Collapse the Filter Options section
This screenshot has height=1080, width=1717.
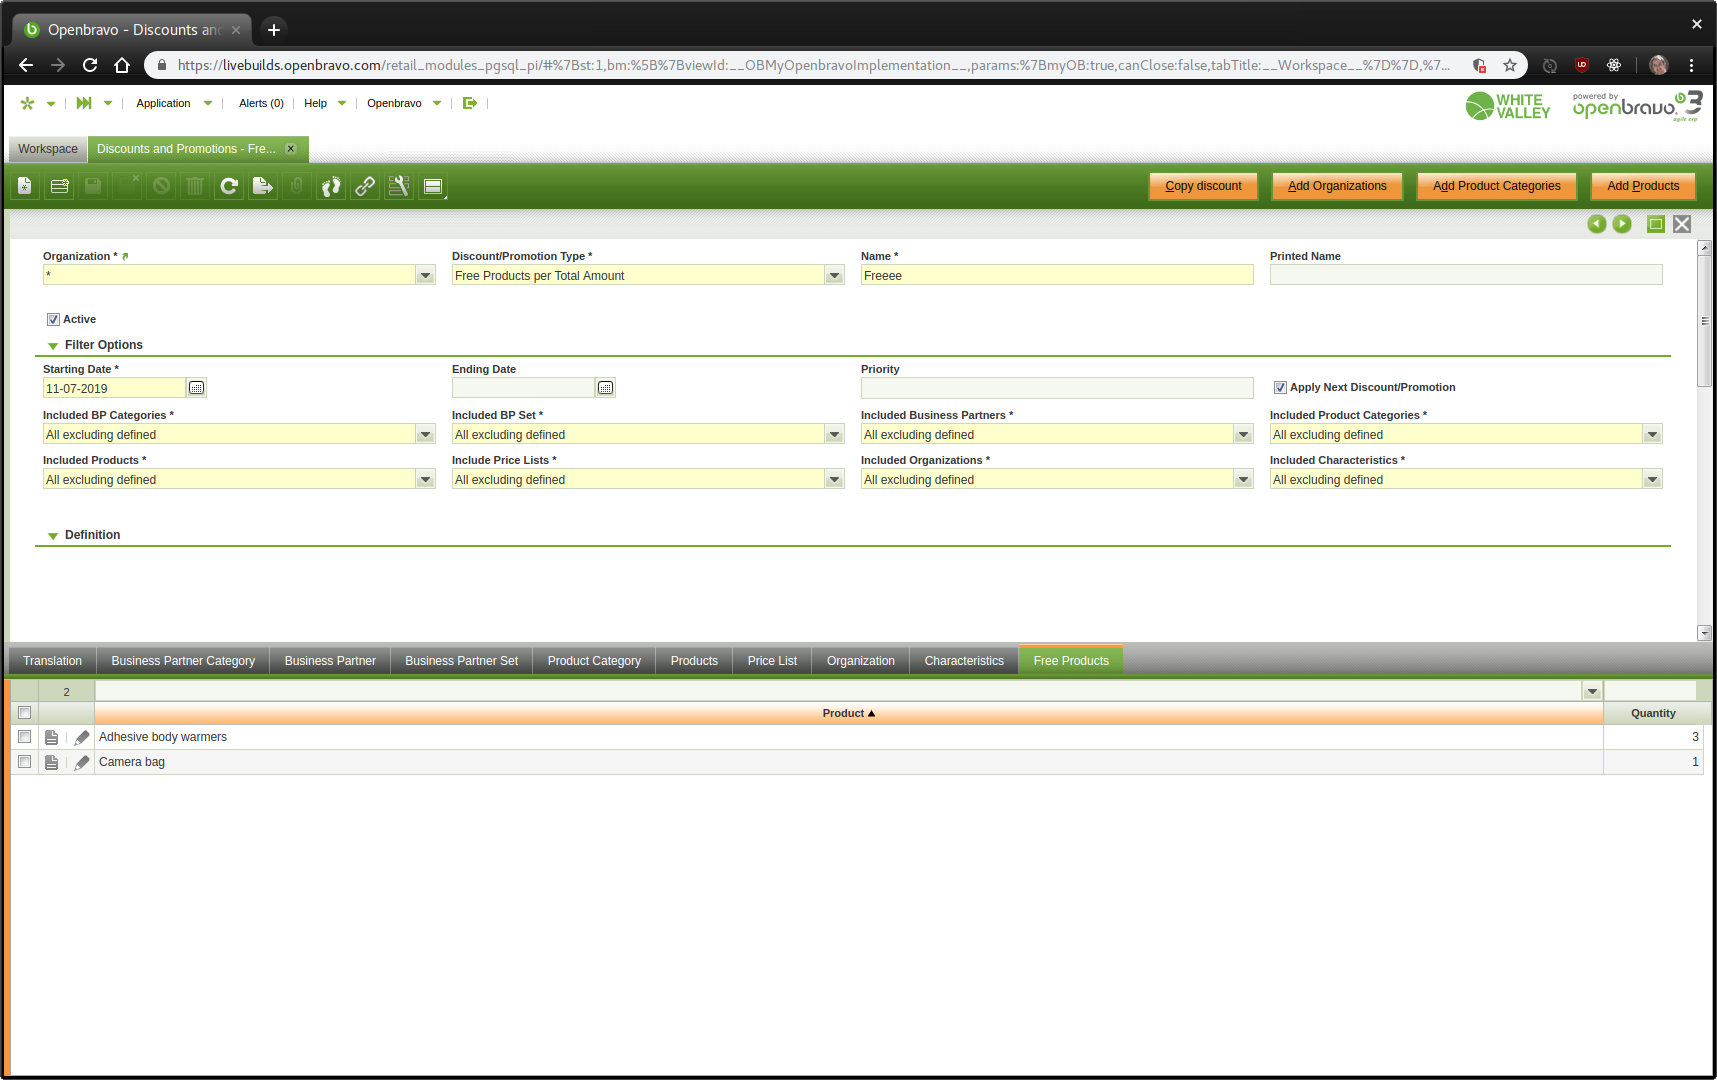pos(53,346)
